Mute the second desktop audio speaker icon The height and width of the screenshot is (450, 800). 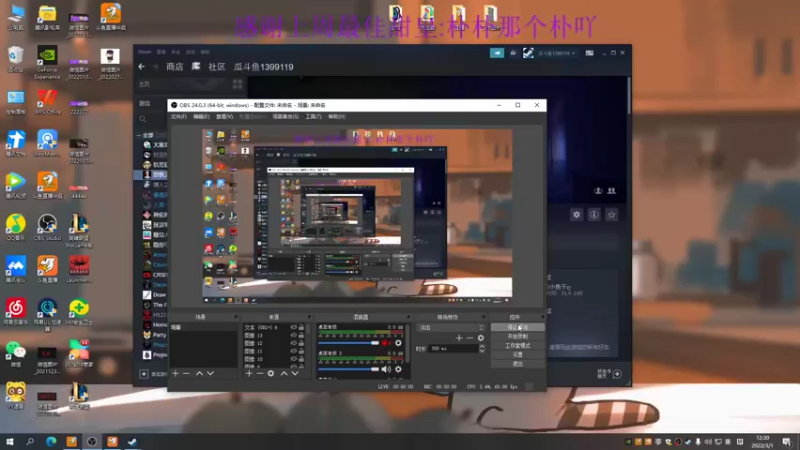(386, 369)
